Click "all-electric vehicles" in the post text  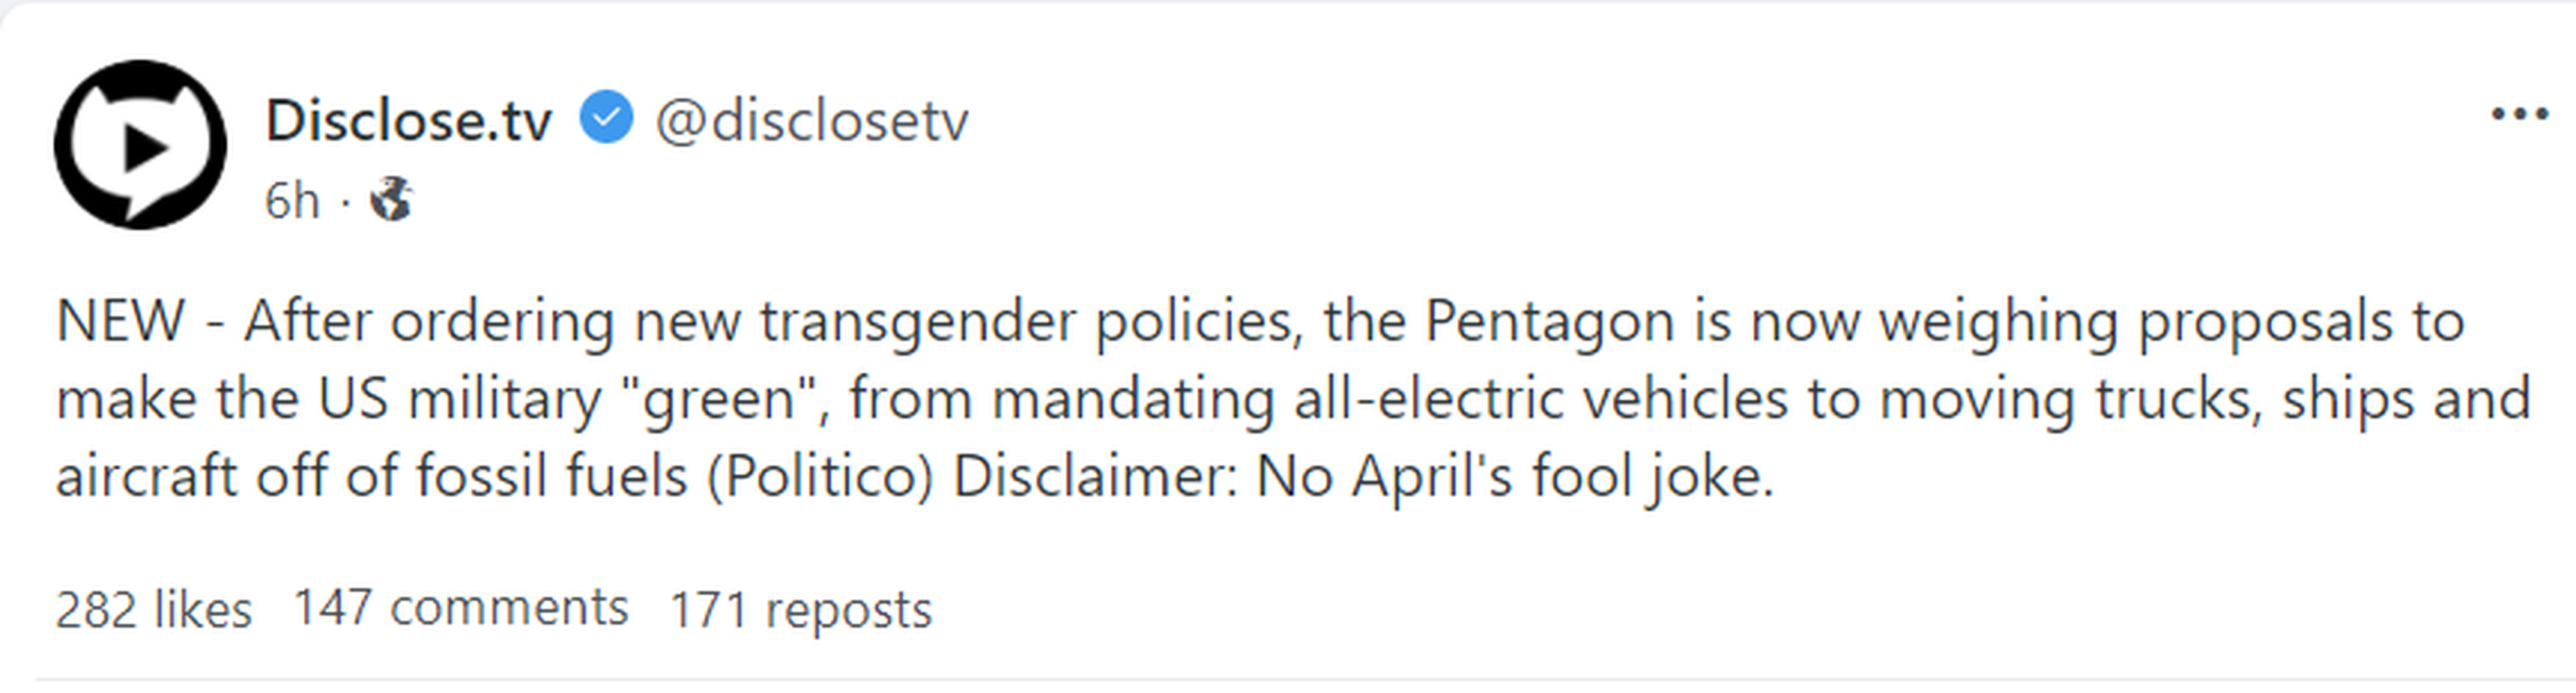[x=1540, y=398]
